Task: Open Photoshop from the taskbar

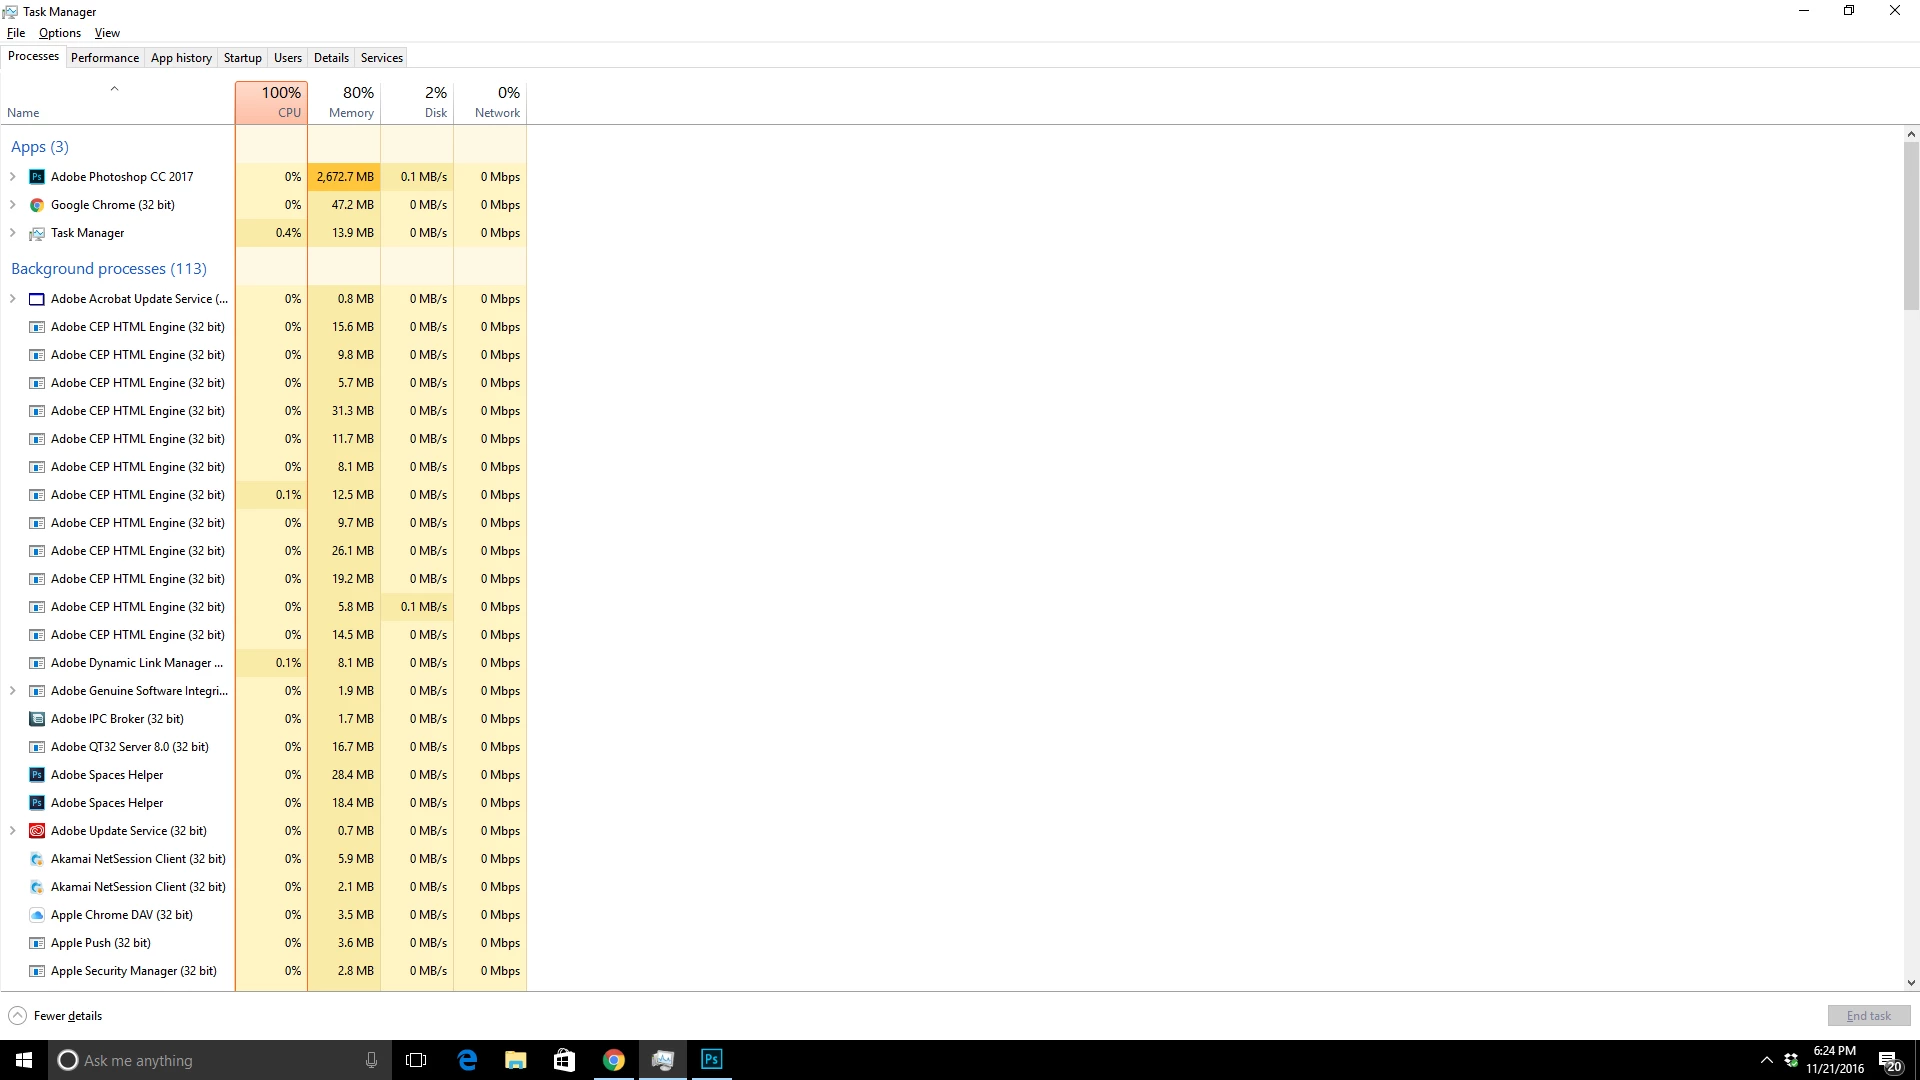Action: pyautogui.click(x=711, y=1060)
